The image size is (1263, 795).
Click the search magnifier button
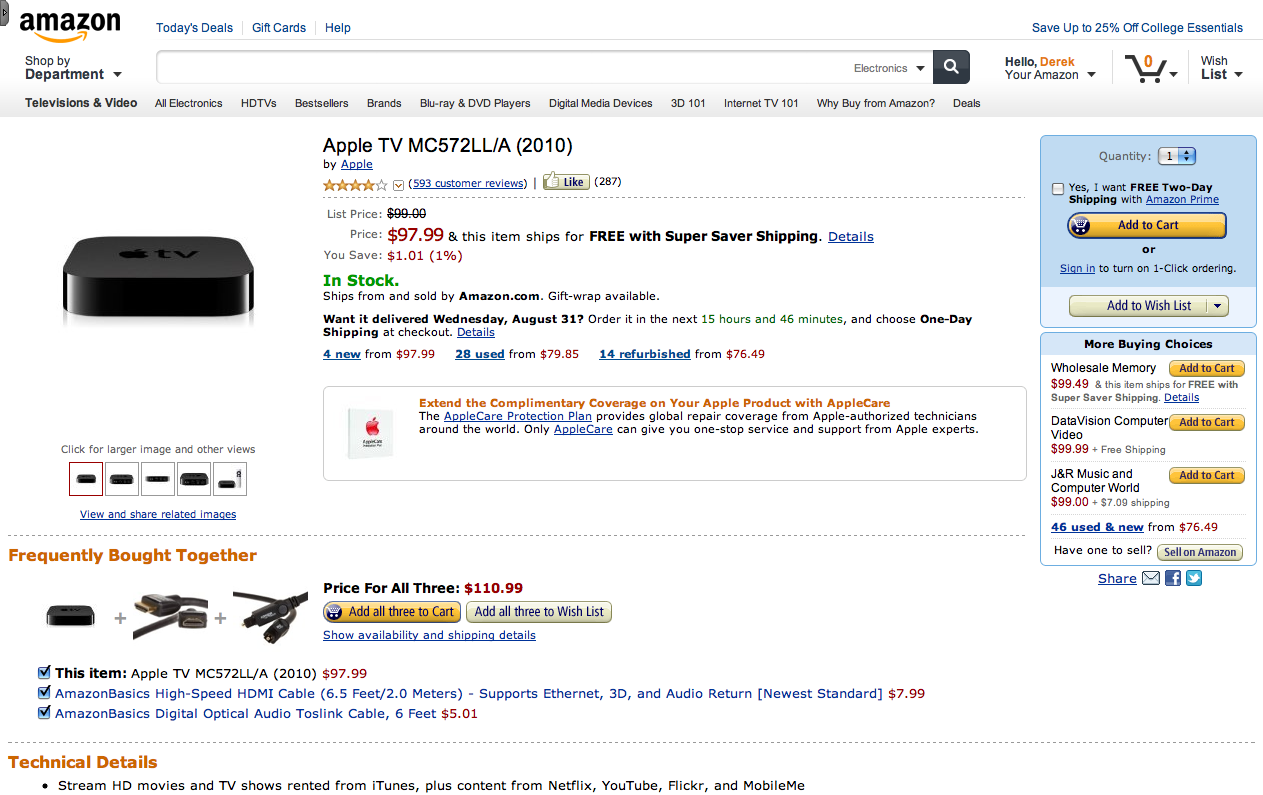tap(951, 67)
